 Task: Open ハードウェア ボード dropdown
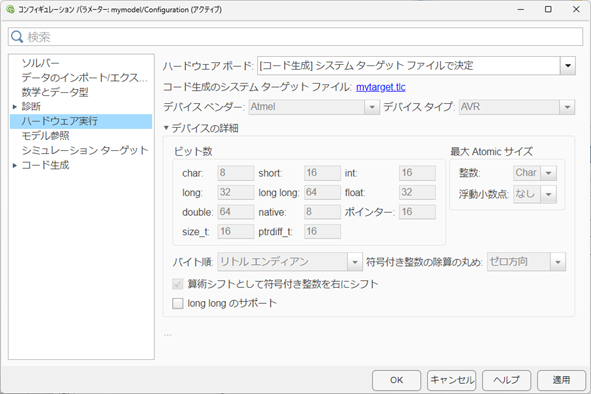coord(568,66)
